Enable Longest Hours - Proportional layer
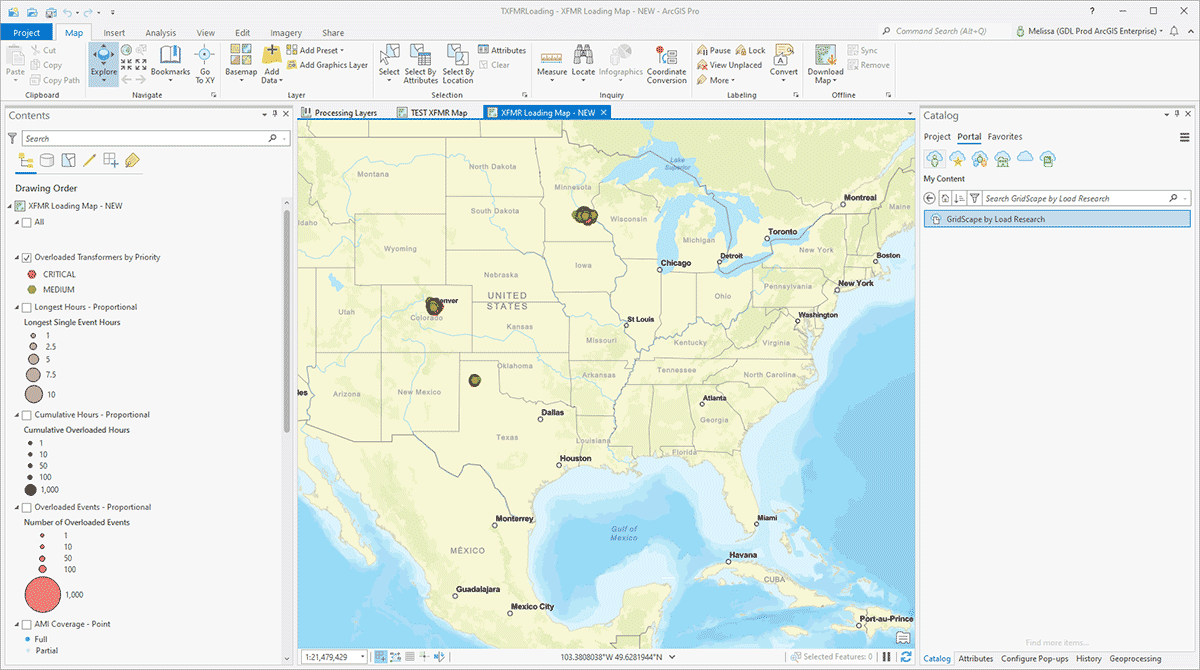 [26, 307]
